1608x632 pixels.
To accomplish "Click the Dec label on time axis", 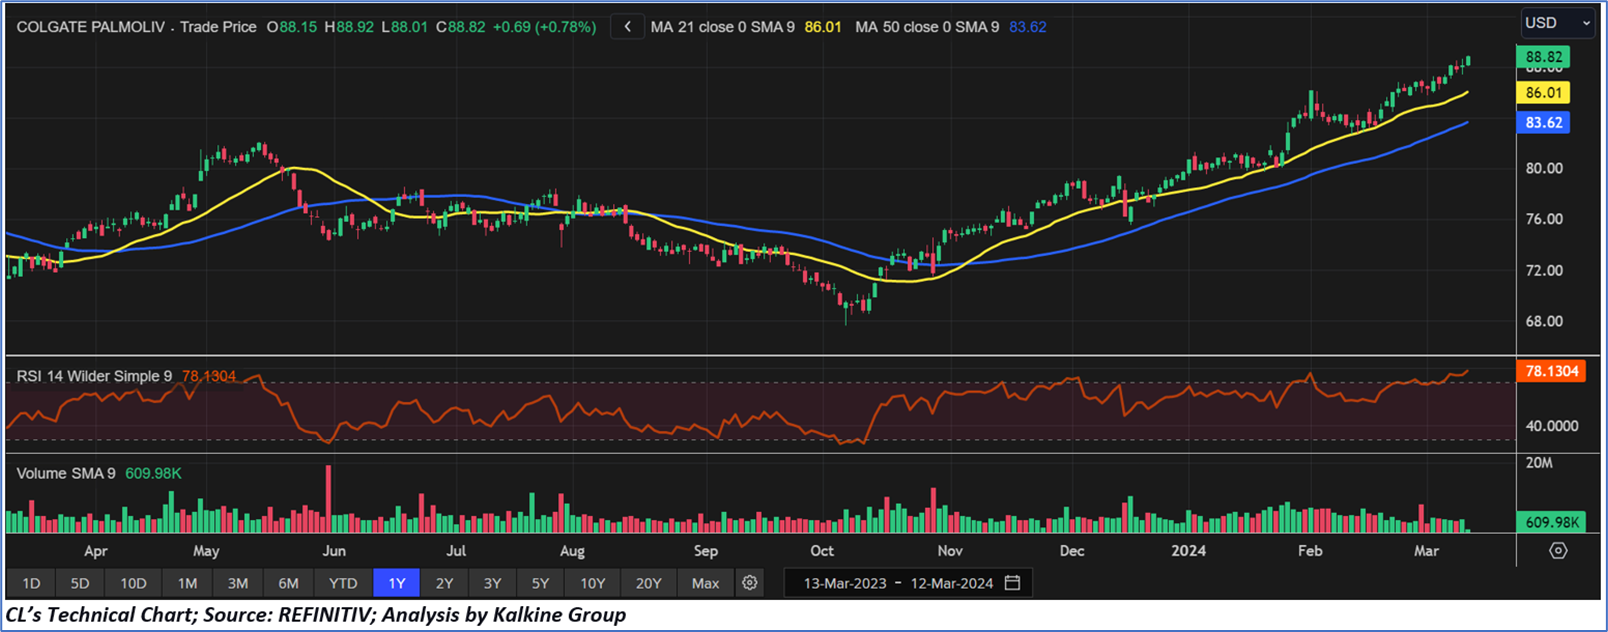I will click(x=1072, y=551).
